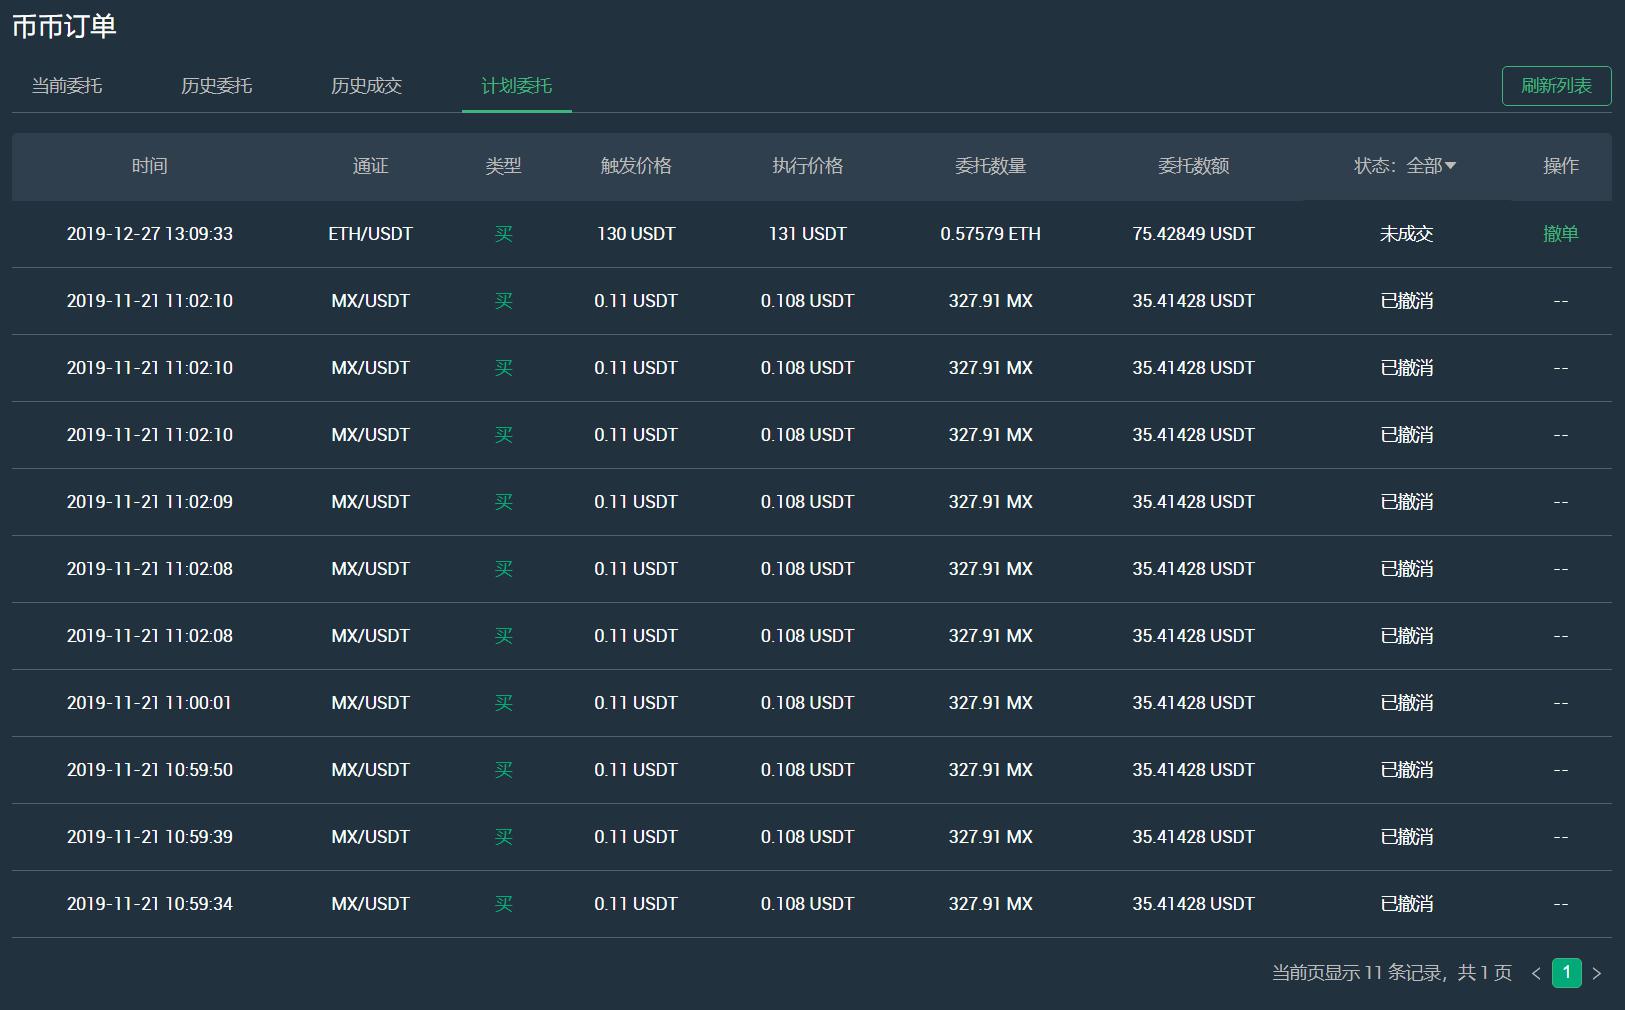Click the 通证 column header
Screen dimensions: 1625x1010
point(370,166)
